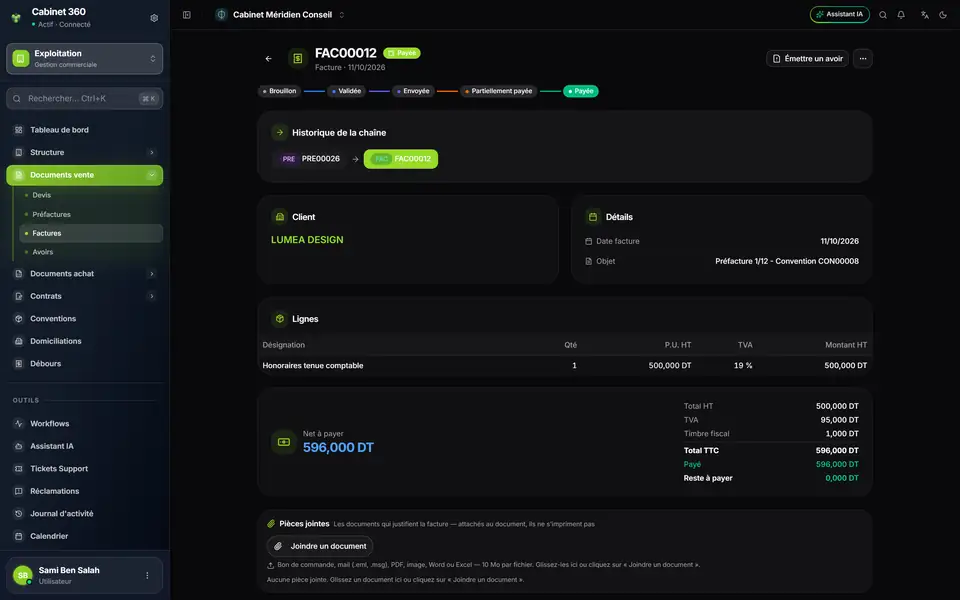Click the Brouillon status step
This screenshot has height=600, width=960.
tap(279, 91)
